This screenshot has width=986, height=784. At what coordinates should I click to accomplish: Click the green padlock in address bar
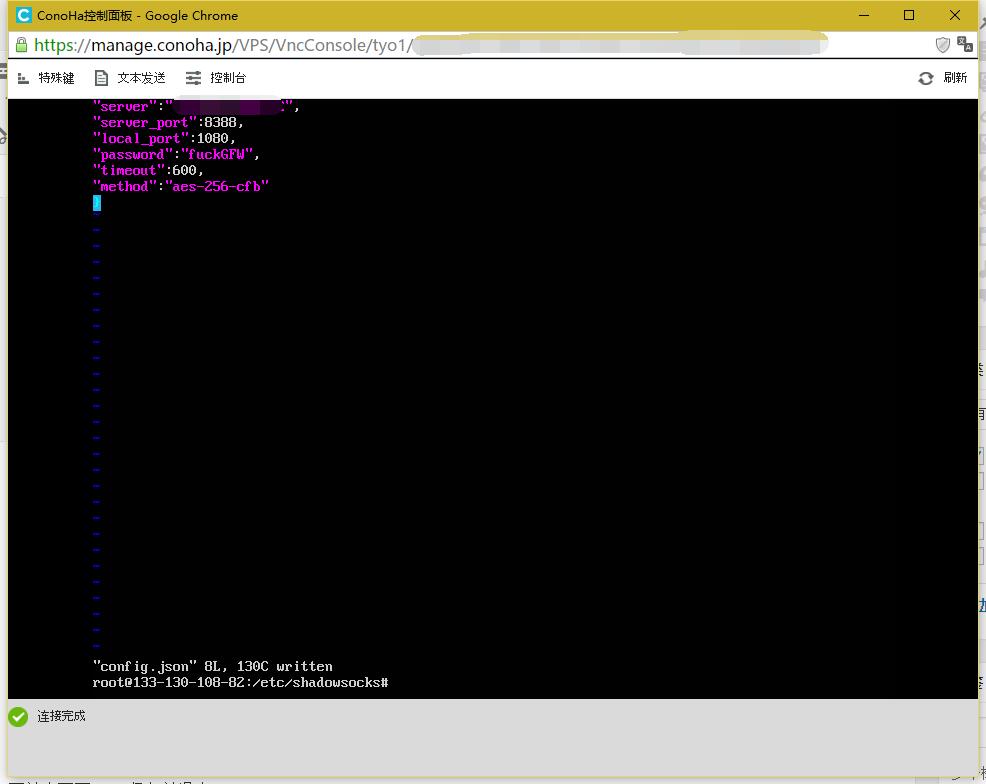21,45
